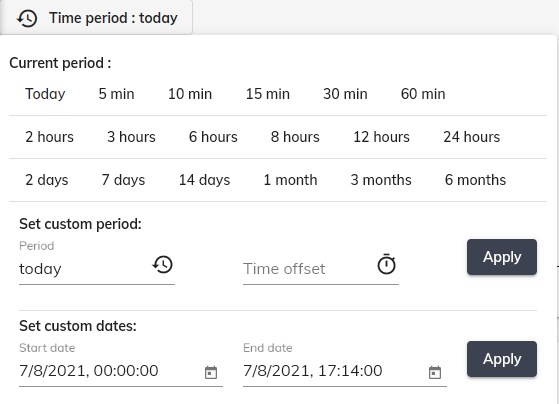Select the 6 months period
Viewport: 559px width, 404px height.
tap(475, 180)
